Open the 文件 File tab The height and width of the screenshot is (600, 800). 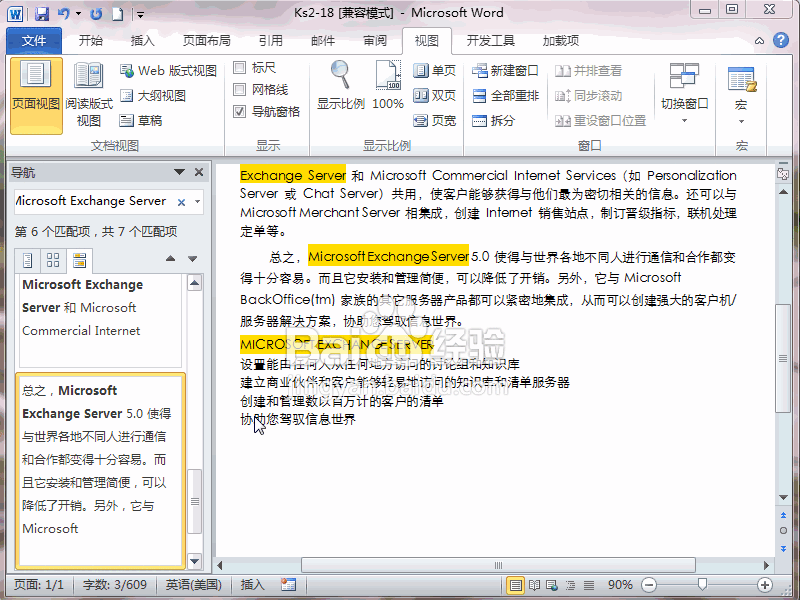pyautogui.click(x=34, y=41)
